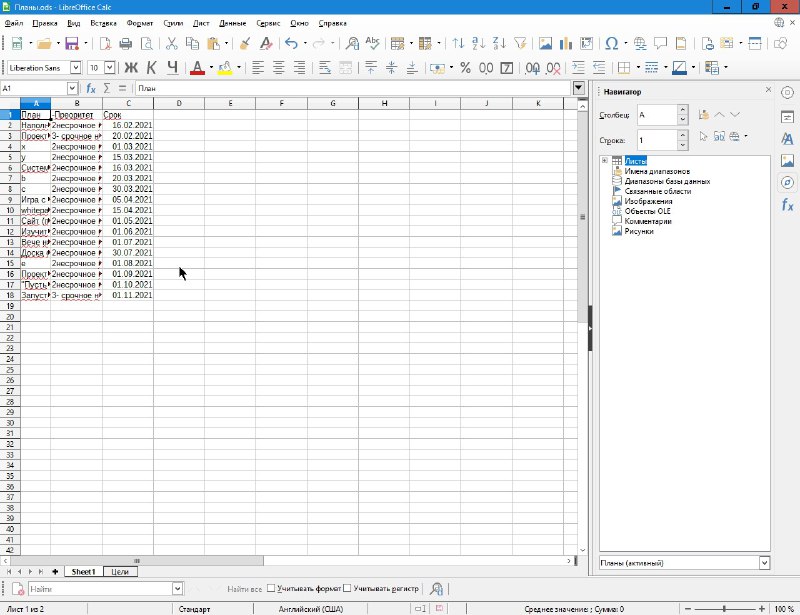Enable the 'Учитывать формат' checkbox
Viewport: 800px width, 615px height.
point(271,589)
